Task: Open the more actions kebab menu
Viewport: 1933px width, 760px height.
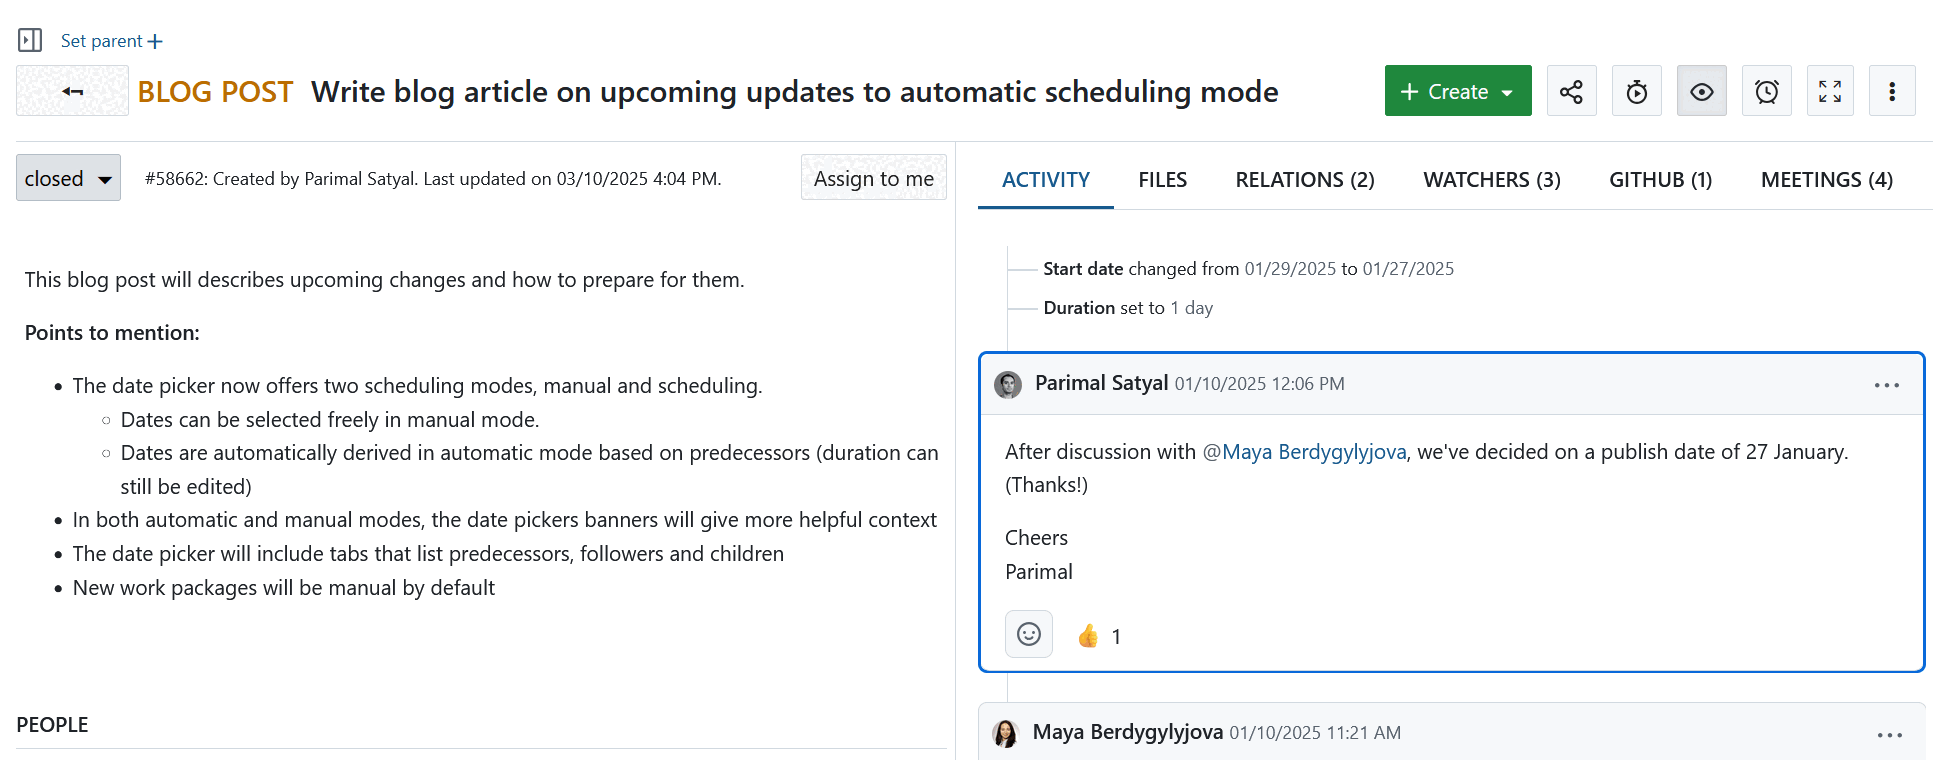Action: pyautogui.click(x=1891, y=91)
